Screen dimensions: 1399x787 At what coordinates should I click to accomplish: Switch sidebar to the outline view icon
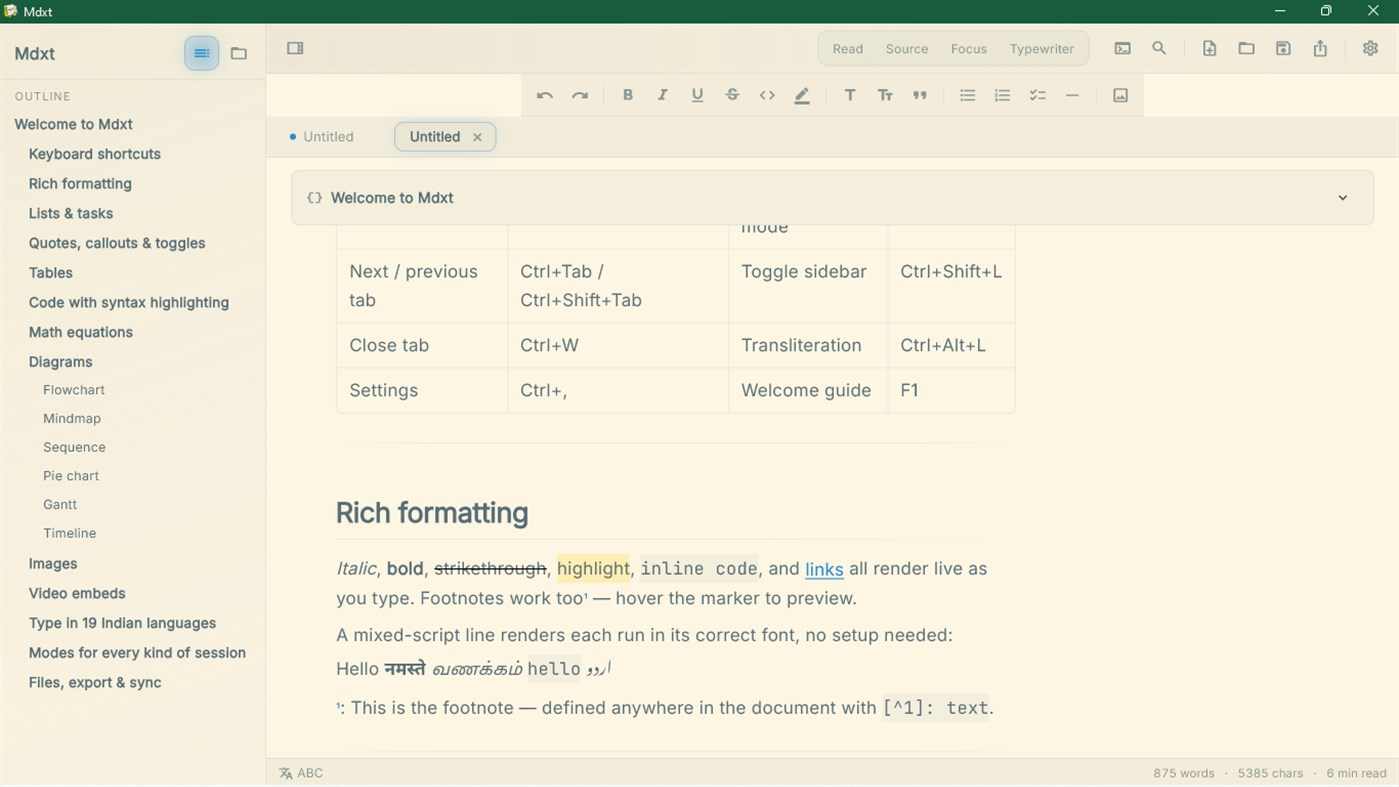tap(201, 53)
